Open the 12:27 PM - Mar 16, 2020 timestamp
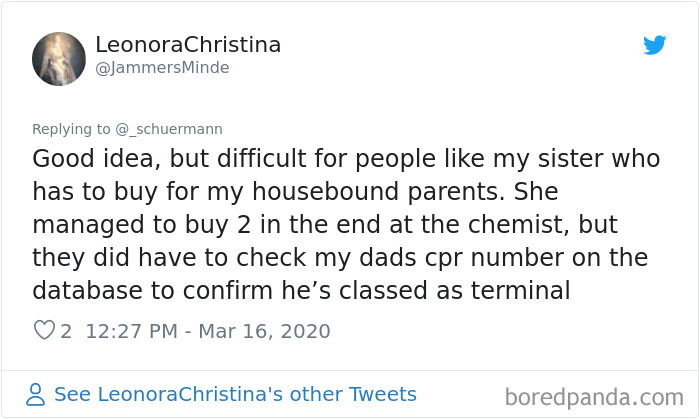The height and width of the screenshot is (419, 700). 208,331
